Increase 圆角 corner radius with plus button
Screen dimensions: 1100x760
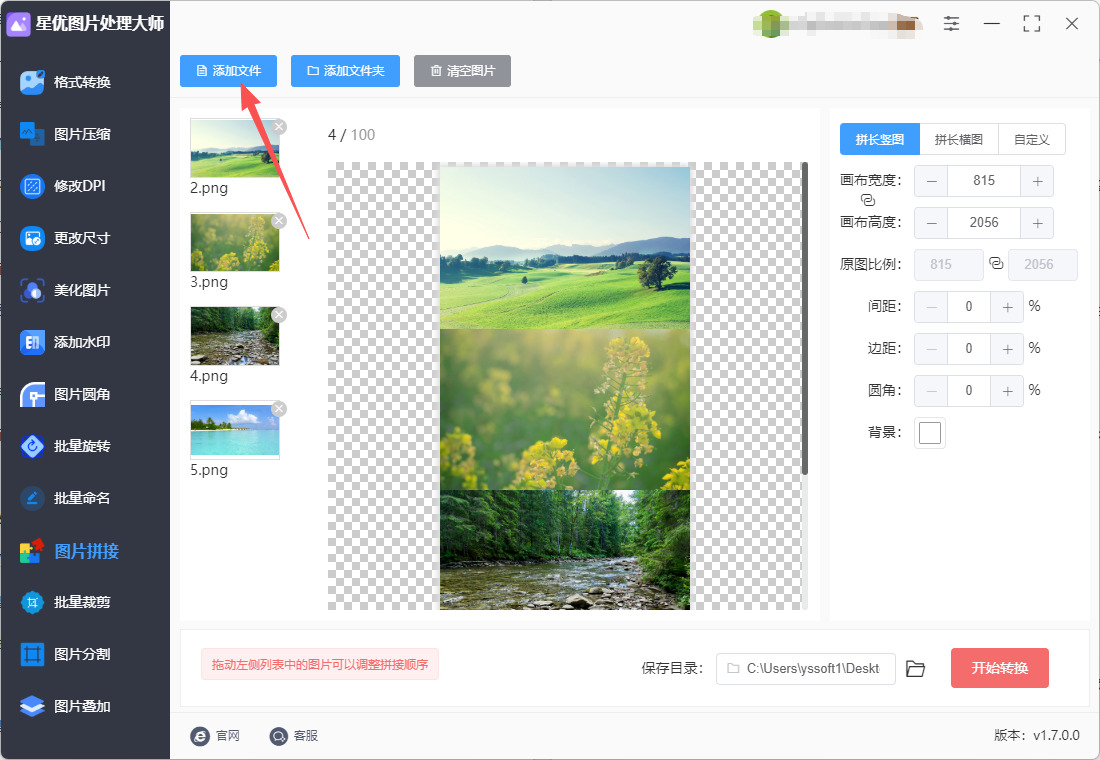[1007, 391]
